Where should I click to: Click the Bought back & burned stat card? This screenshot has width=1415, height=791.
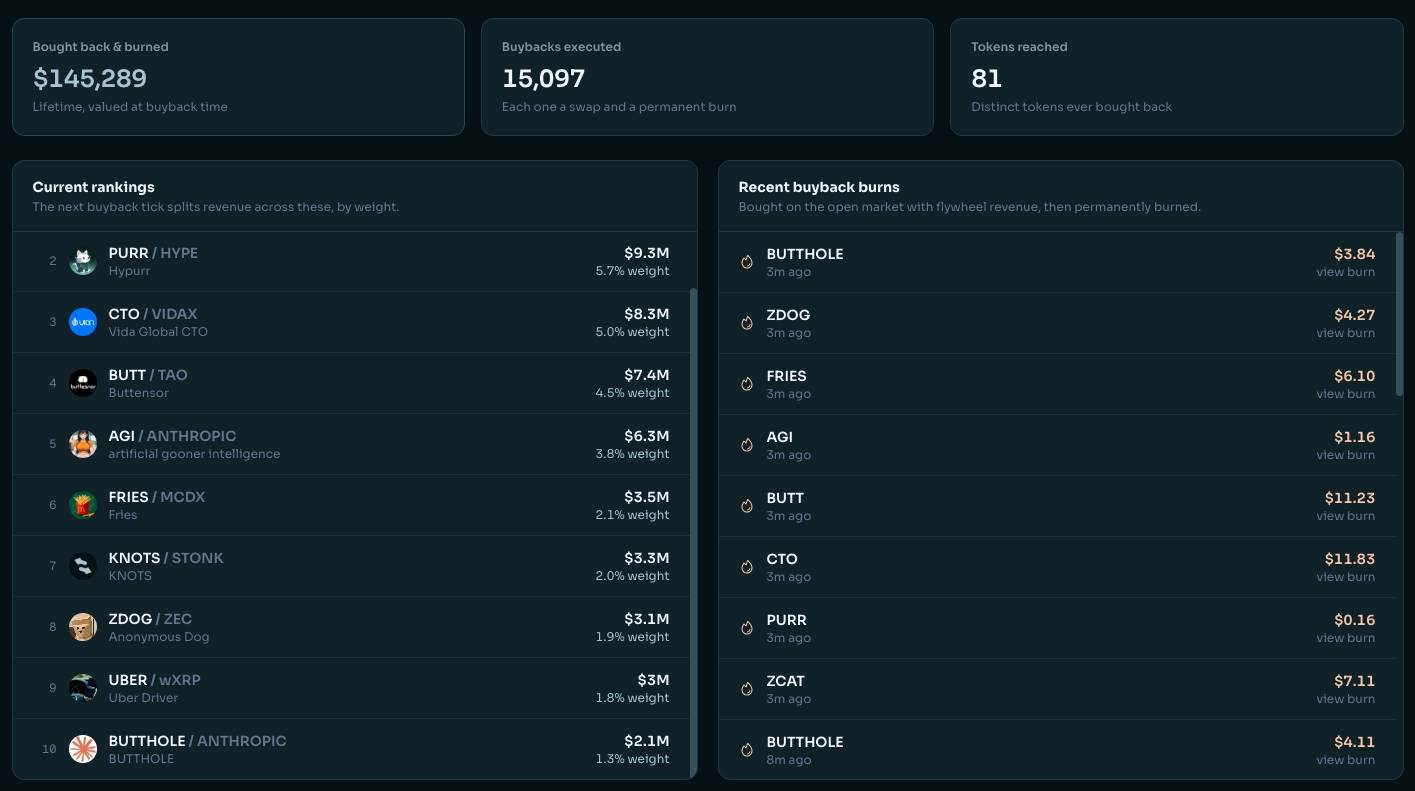point(238,77)
